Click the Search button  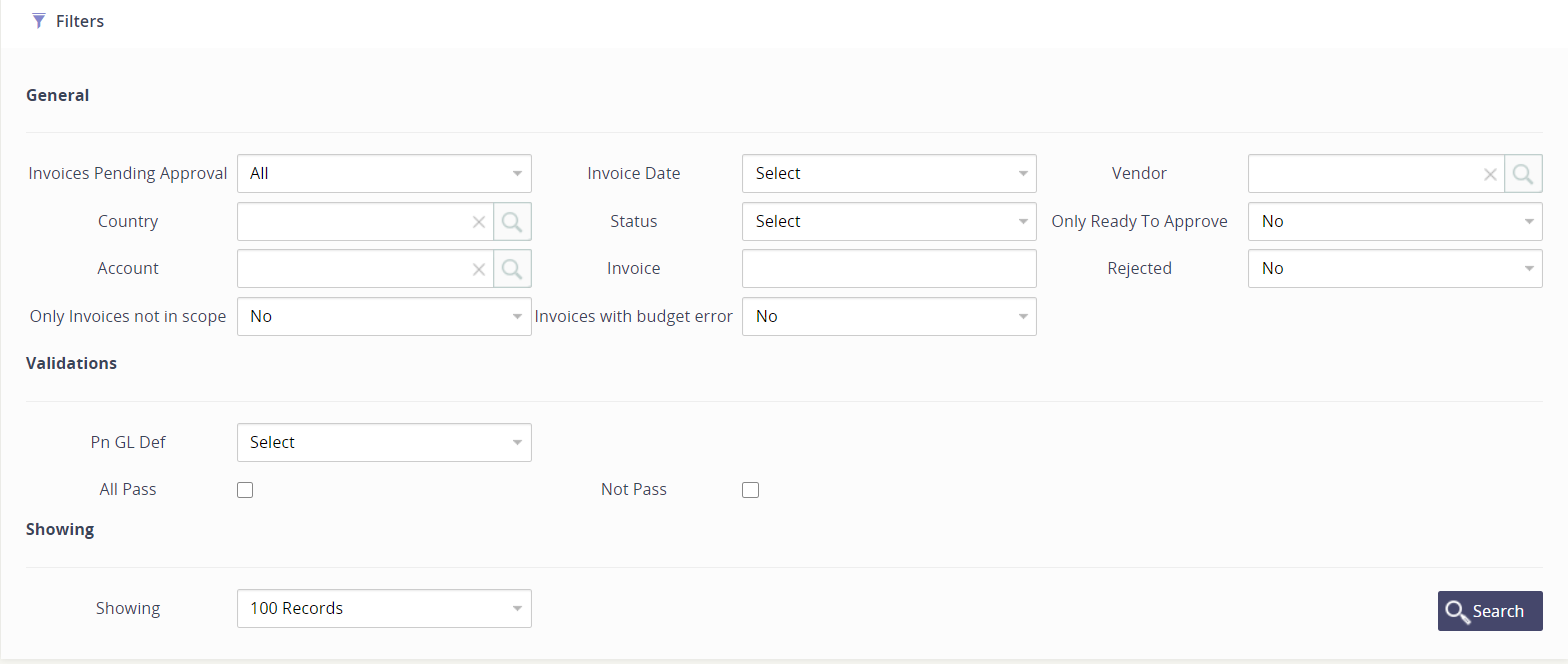pos(1490,611)
